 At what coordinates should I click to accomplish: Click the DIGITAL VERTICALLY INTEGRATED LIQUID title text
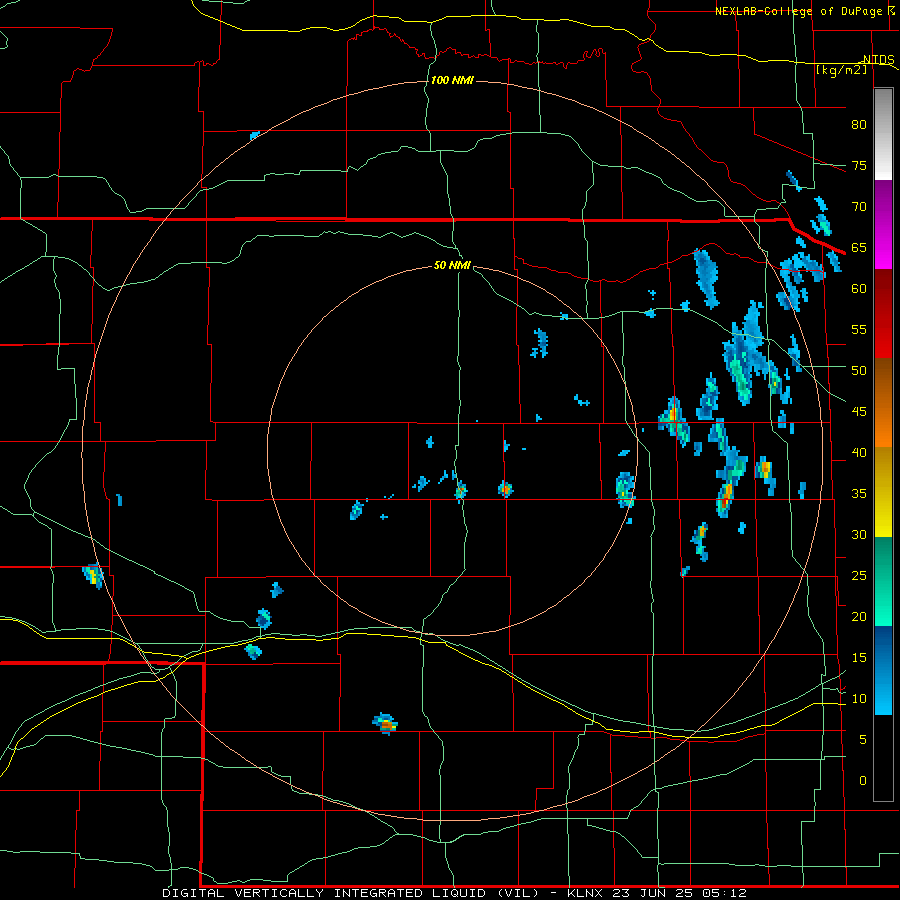pos(325,893)
